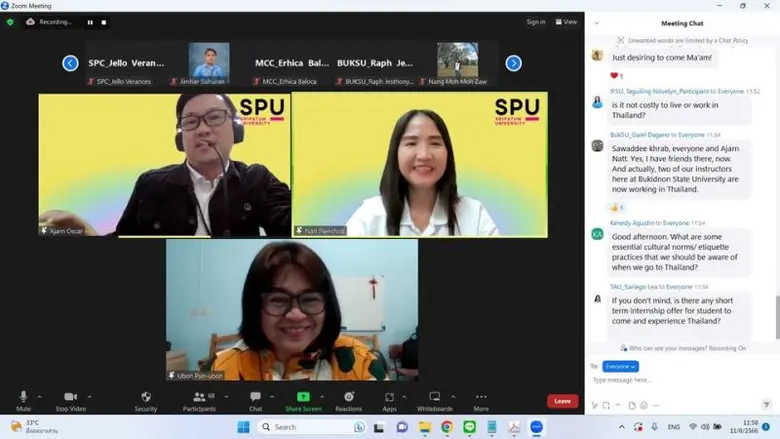This screenshot has height=439, width=780.
Task: Click the Sign in link
Action: pyautogui.click(x=536, y=22)
